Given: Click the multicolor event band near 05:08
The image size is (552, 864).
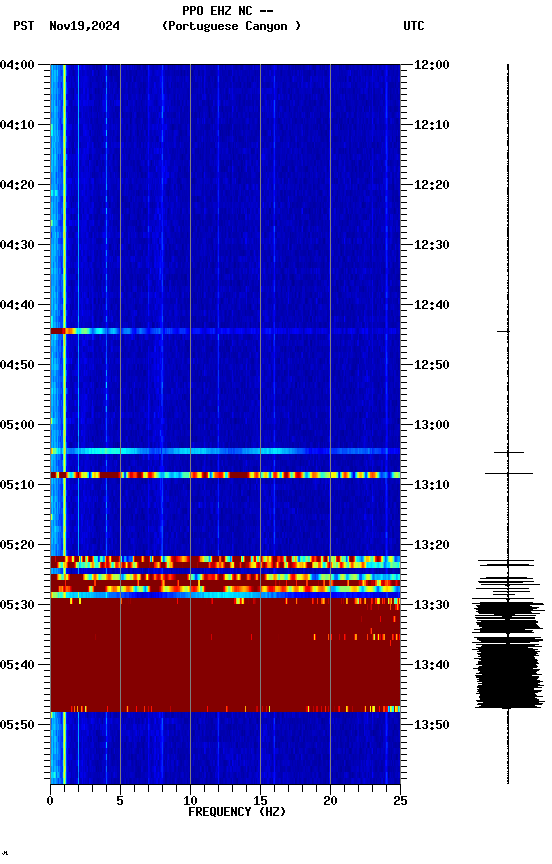Looking at the screenshot, I should coord(225,475).
